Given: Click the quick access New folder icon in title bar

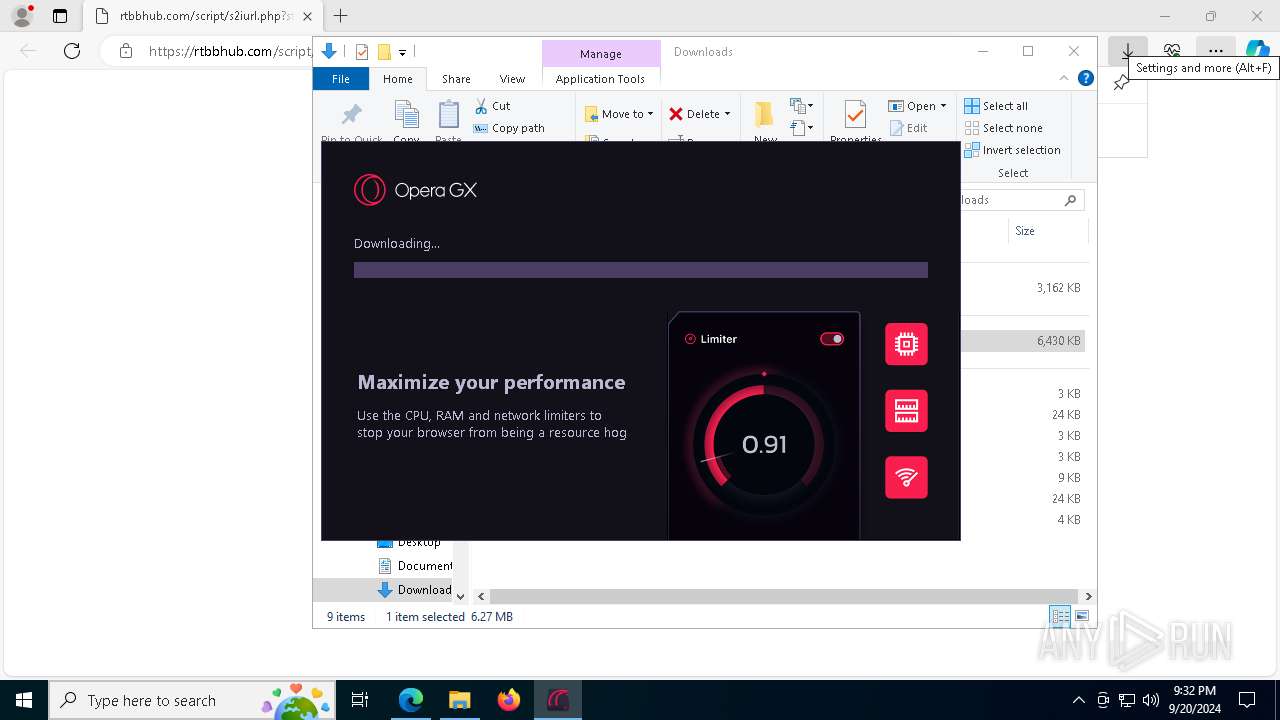Looking at the screenshot, I should [384, 52].
